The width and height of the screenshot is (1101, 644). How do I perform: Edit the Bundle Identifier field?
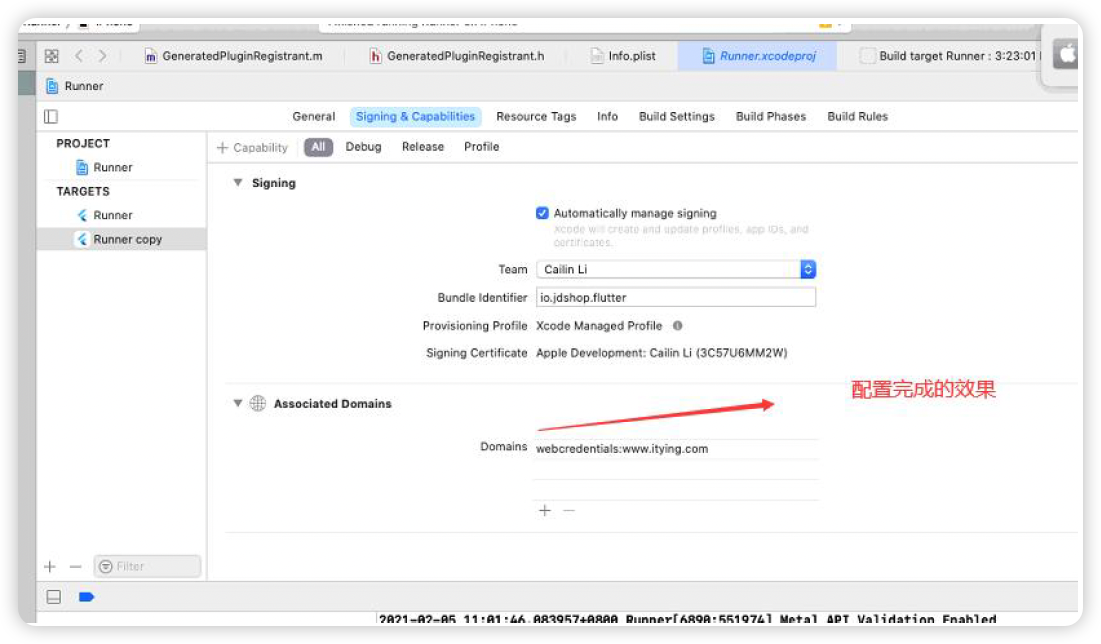click(x=675, y=297)
